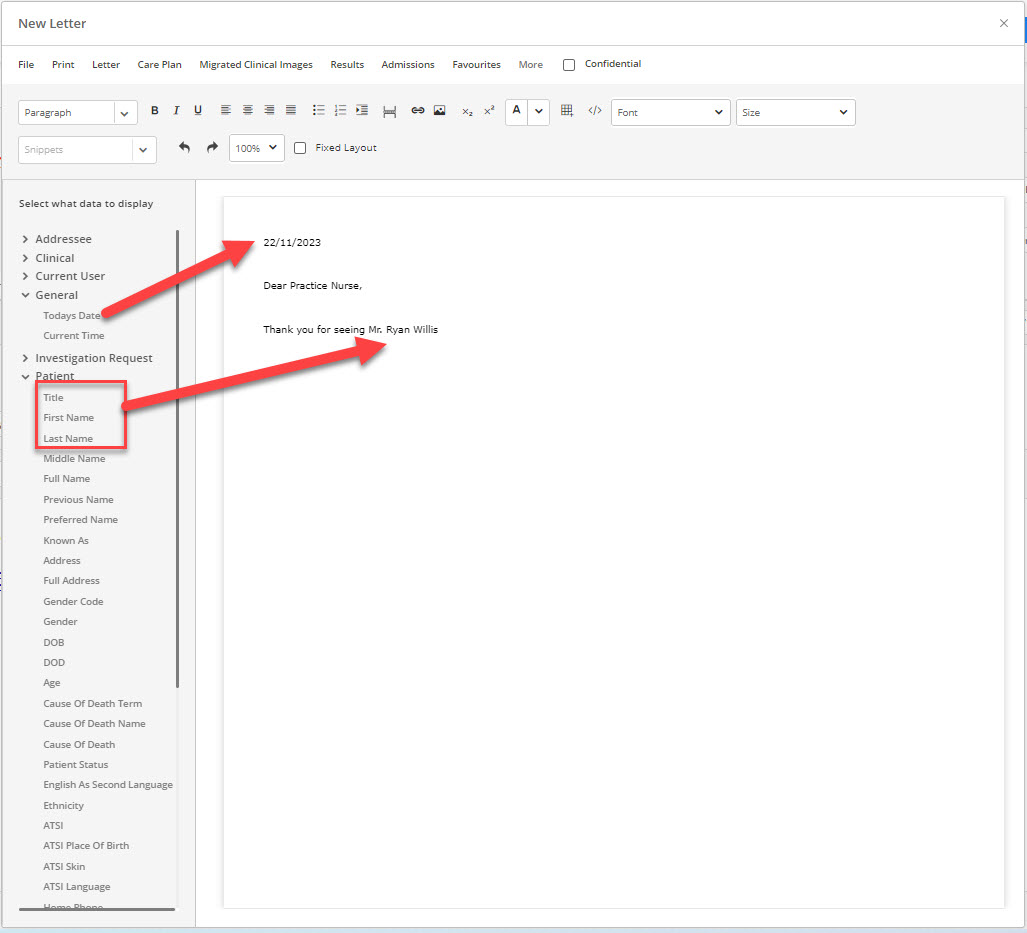The width and height of the screenshot is (1027, 933).
Task: Apply underline formatting
Action: 198,111
